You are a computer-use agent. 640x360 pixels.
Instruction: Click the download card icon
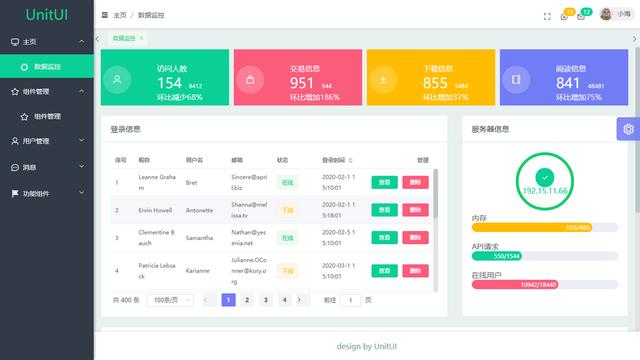383,80
